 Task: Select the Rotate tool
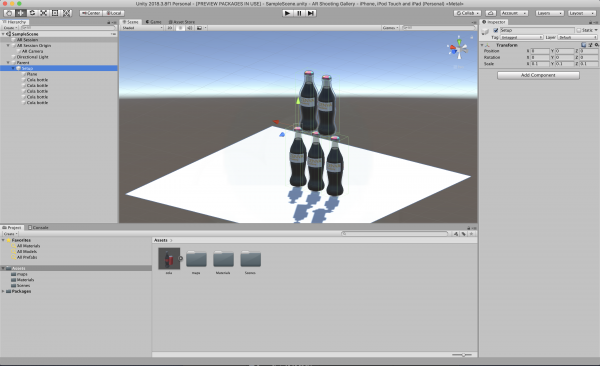pos(32,13)
